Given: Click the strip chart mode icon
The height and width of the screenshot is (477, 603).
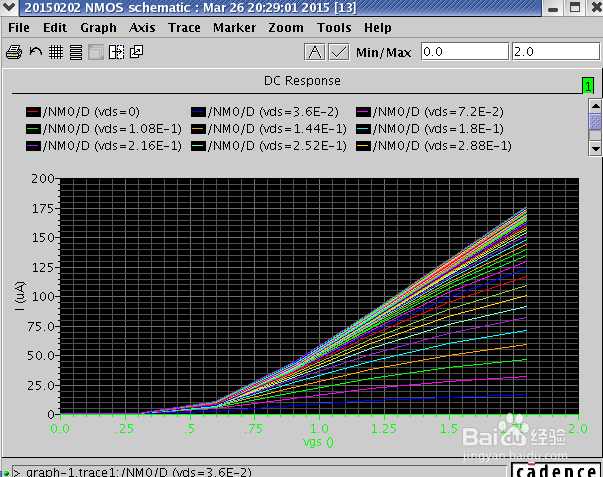Looking at the screenshot, I should tap(76, 52).
